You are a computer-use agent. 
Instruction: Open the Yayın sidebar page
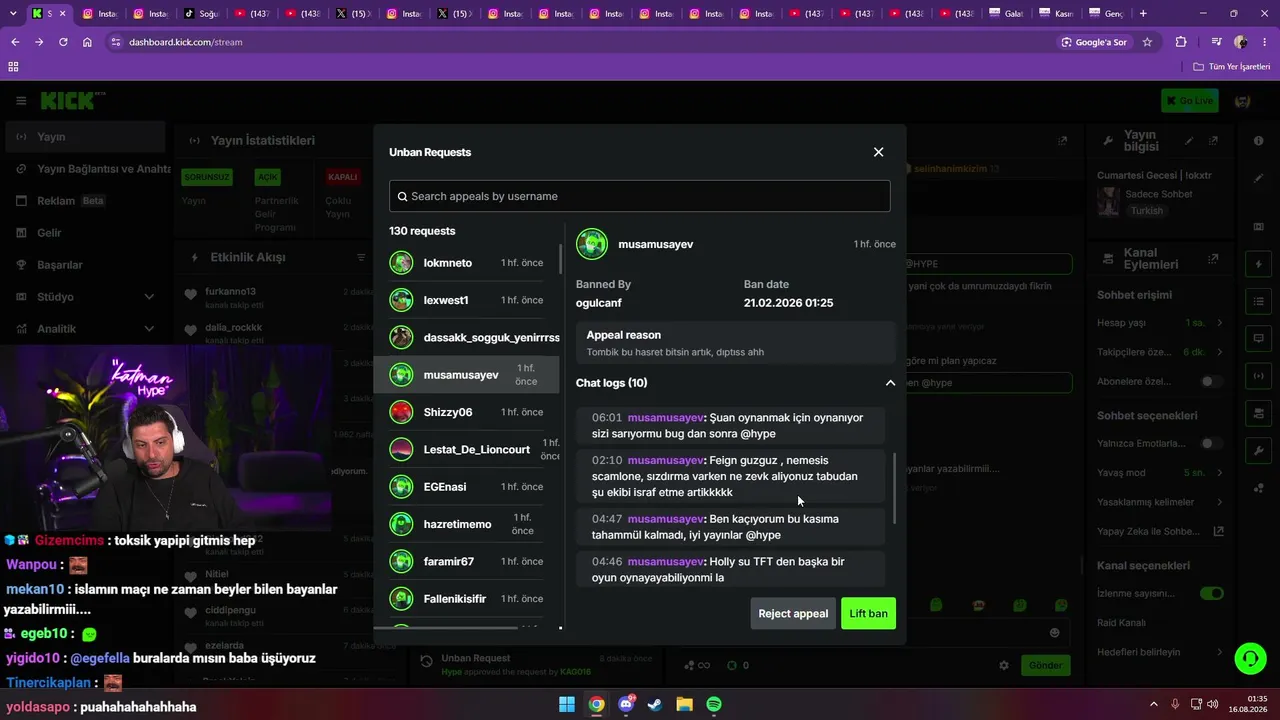point(85,137)
